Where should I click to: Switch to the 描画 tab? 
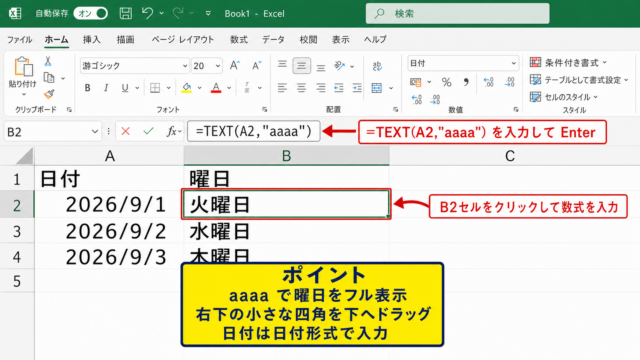pyautogui.click(x=125, y=40)
